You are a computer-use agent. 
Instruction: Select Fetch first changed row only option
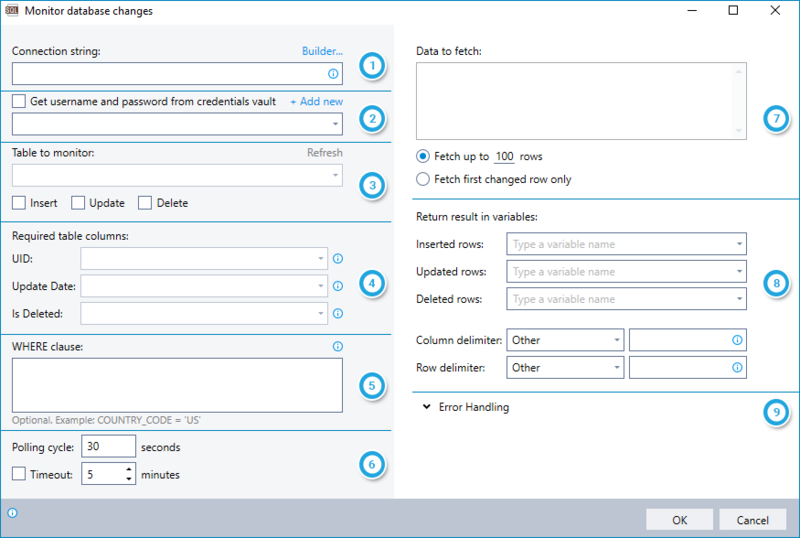pos(423,180)
